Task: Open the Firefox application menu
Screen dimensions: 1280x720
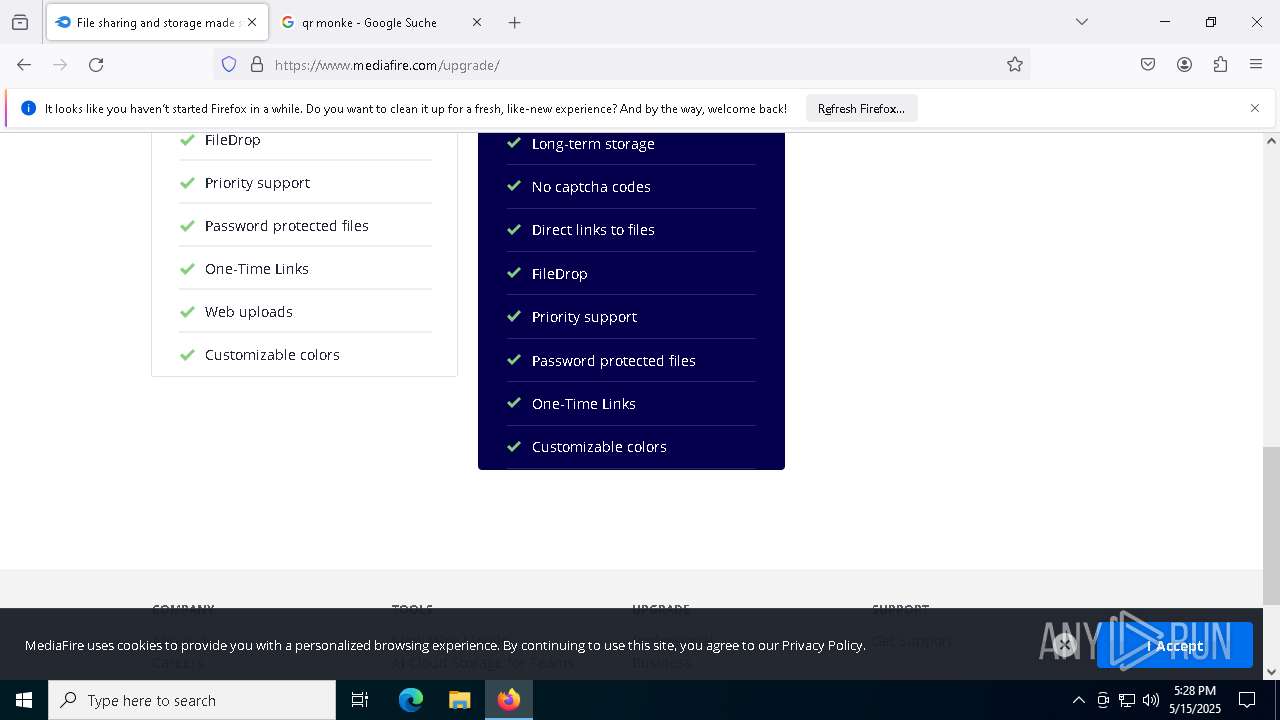Action: point(1256,65)
